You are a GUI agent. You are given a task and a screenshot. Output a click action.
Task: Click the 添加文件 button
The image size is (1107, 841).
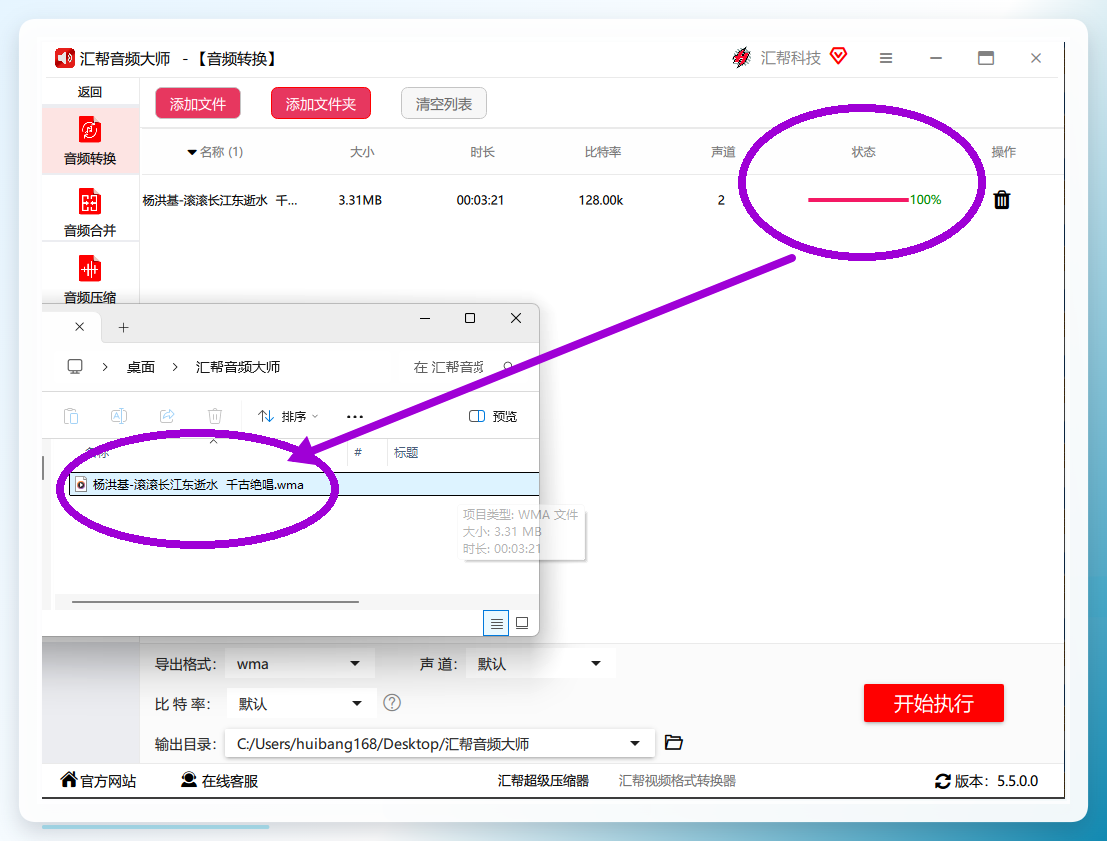point(198,104)
